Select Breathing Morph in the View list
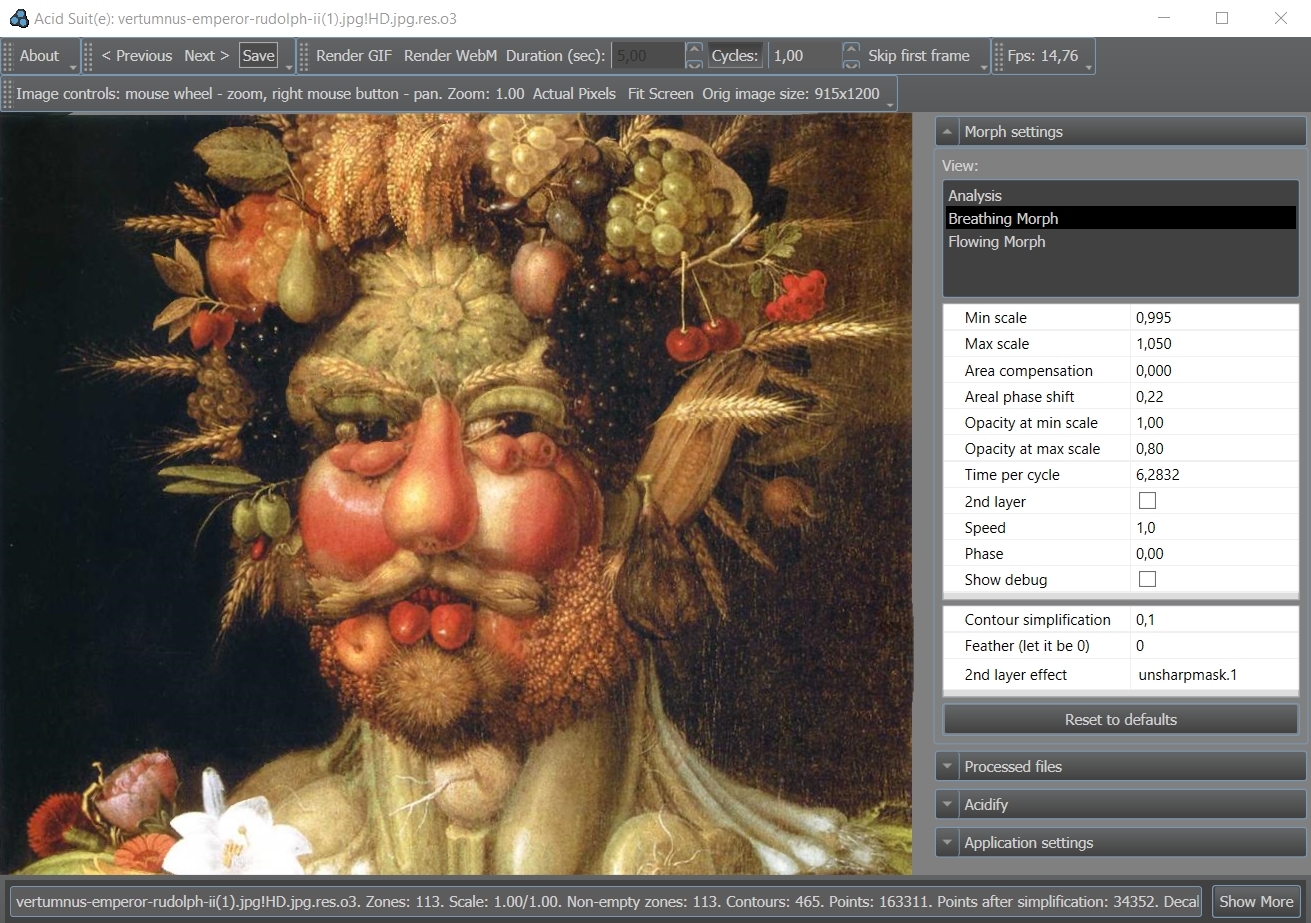The height and width of the screenshot is (923, 1311). [1120, 218]
